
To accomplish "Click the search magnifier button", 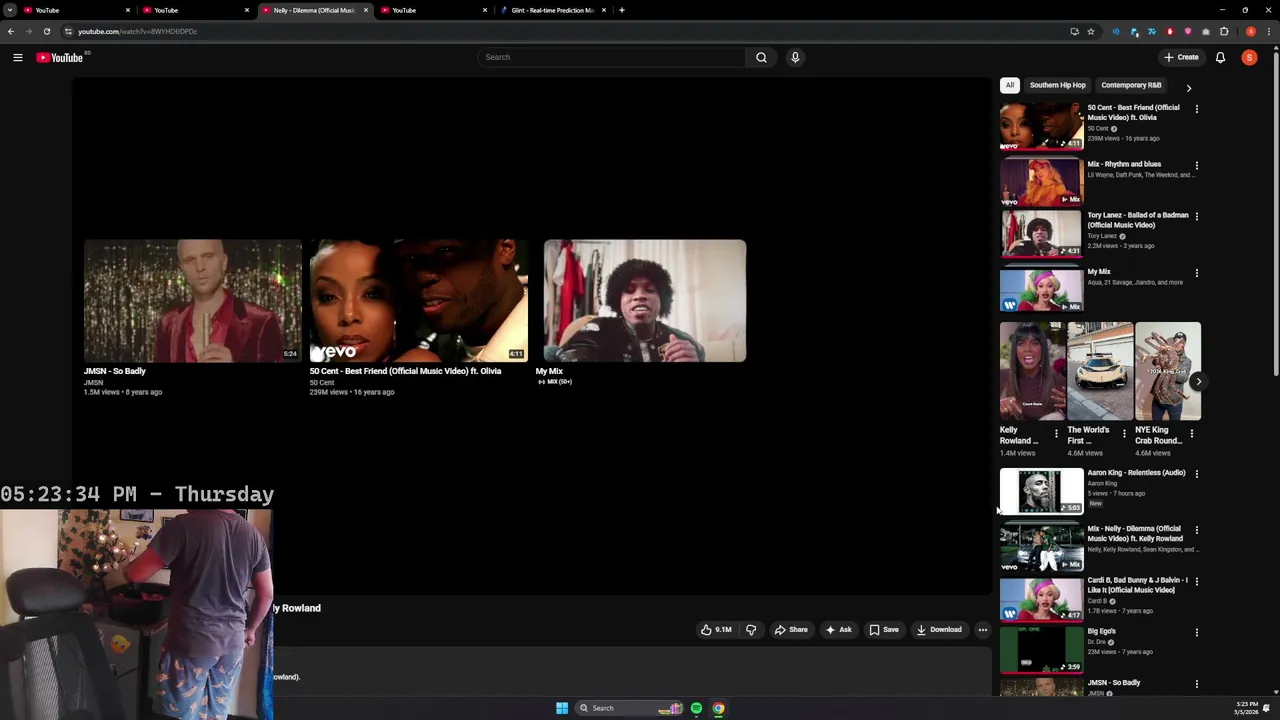I will point(761,57).
